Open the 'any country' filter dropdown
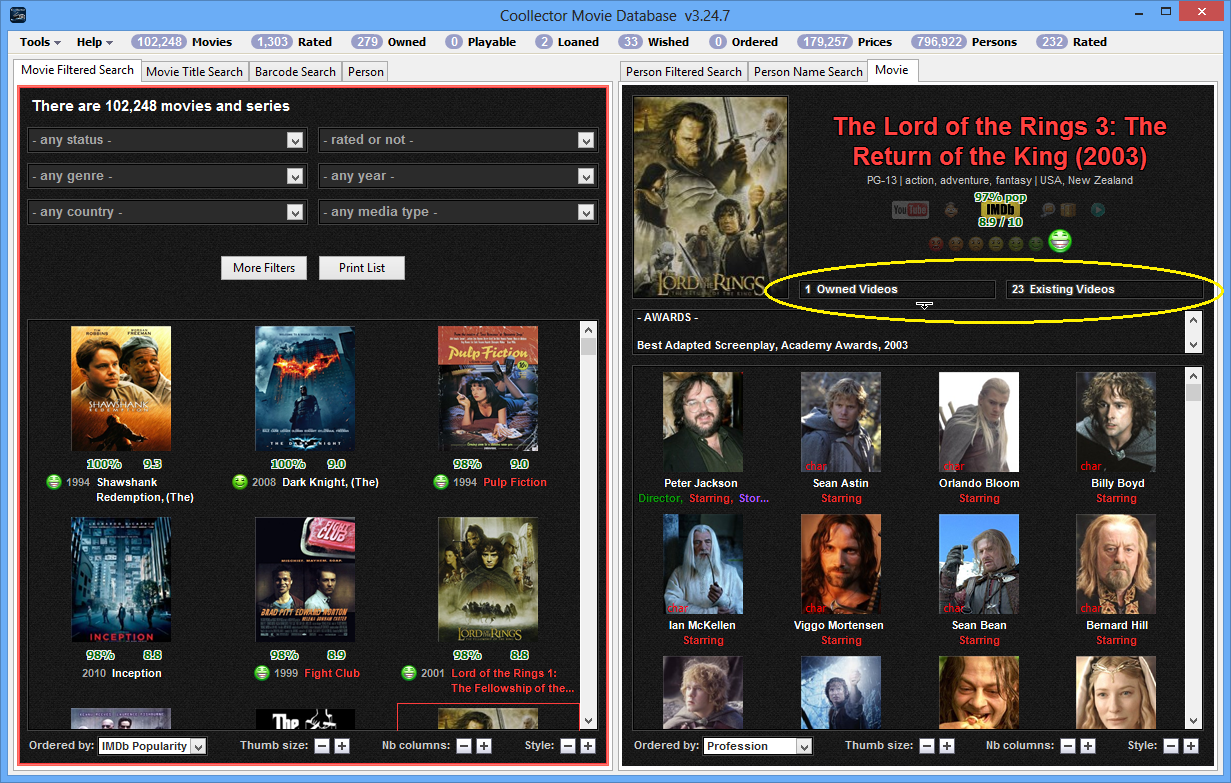 tap(167, 212)
